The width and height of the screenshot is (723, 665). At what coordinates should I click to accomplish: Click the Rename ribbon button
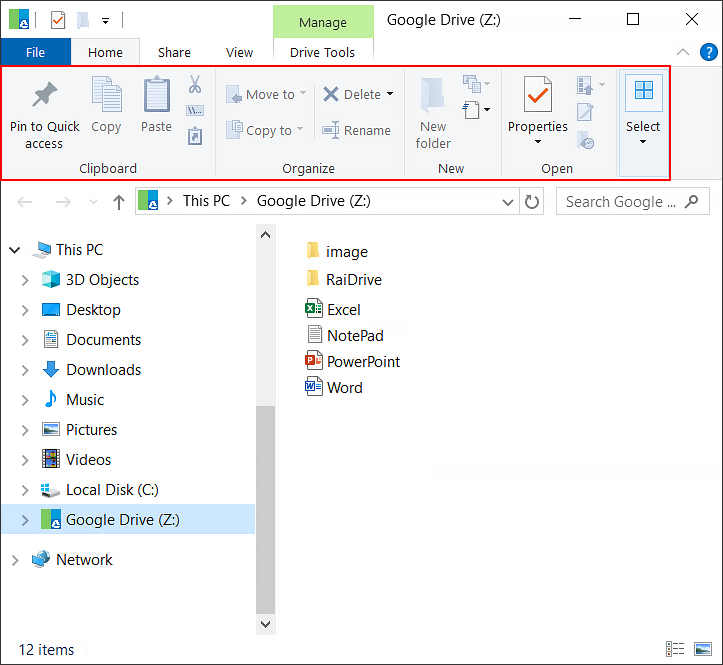pos(356,131)
